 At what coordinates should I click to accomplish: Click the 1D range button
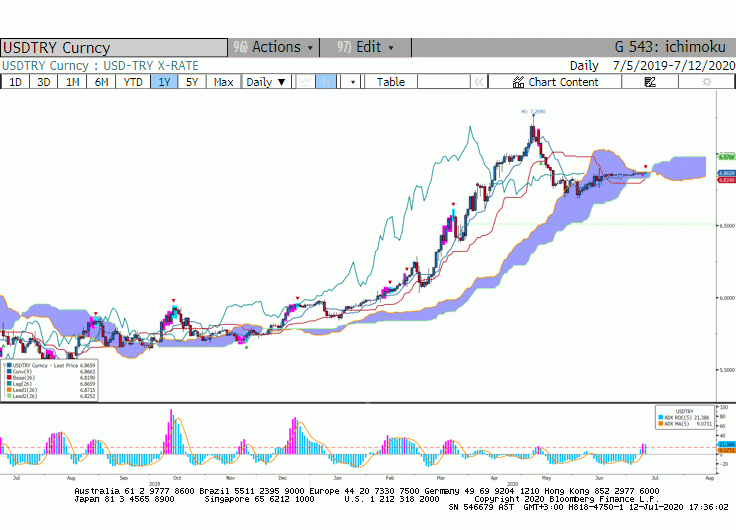(x=15, y=82)
